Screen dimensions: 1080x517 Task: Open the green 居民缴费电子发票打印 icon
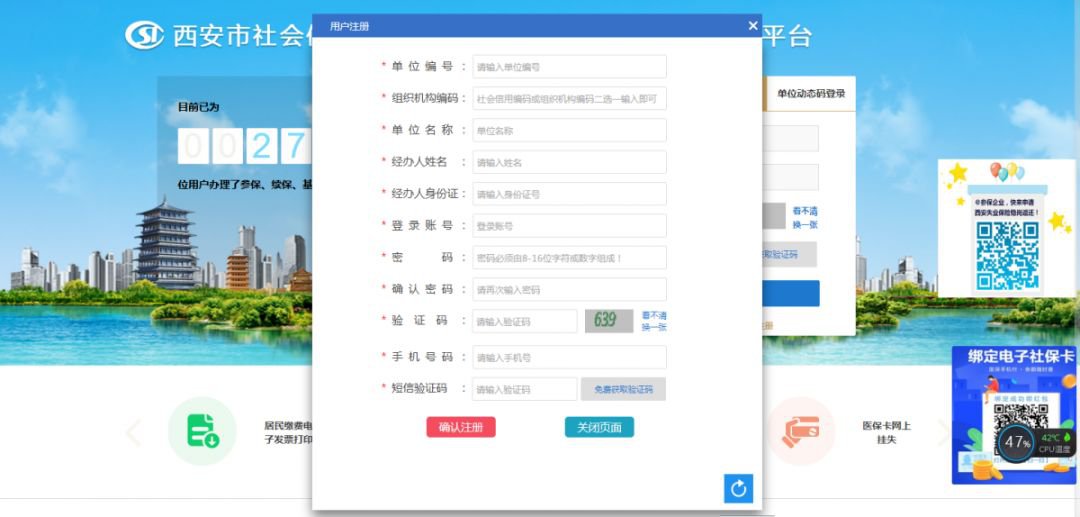click(202, 432)
